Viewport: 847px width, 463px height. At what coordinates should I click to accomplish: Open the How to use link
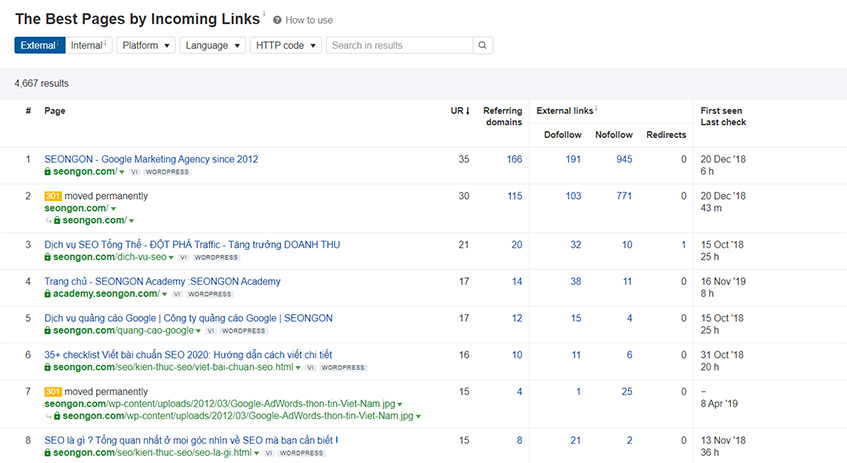coord(309,20)
